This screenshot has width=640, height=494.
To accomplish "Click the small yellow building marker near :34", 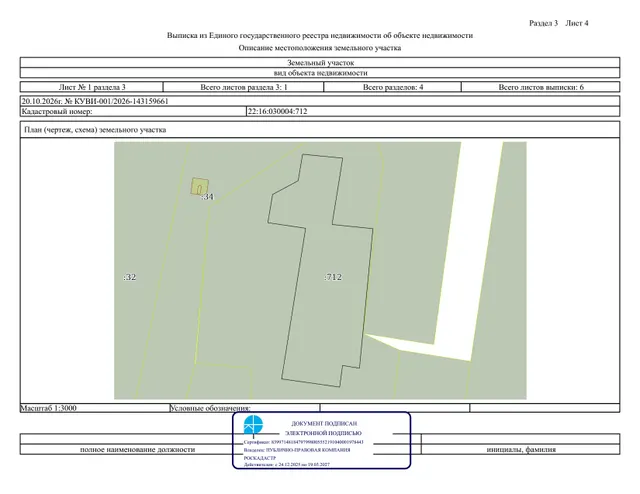I will click(200, 187).
